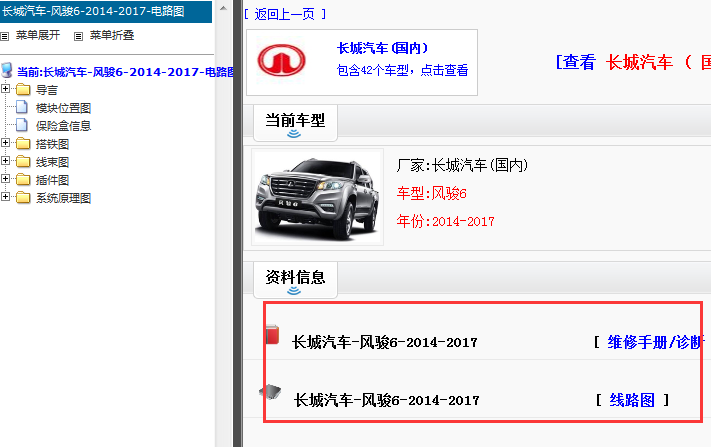The image size is (711, 447).
Task: Click the 菜单折叠 collapse-all icon
Action: [x=80, y=36]
